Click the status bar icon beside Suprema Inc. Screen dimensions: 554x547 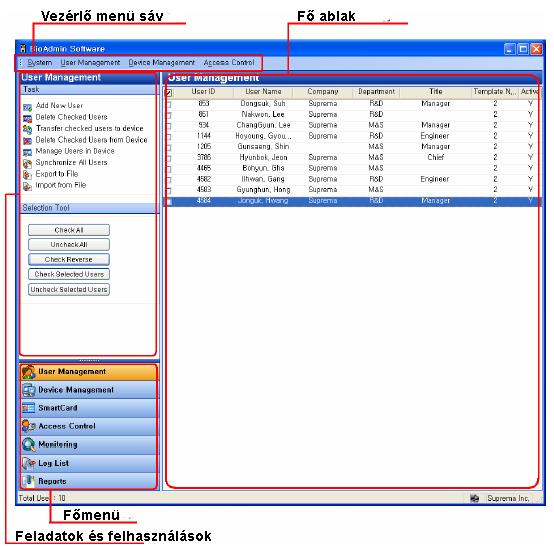(x=475, y=498)
